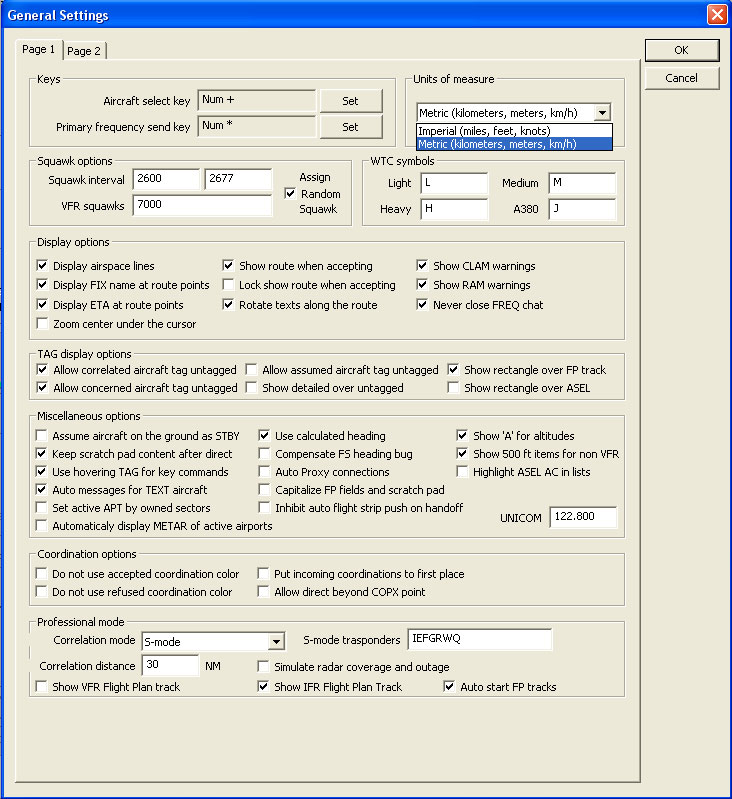Toggle Display ETA at route points

tap(42, 305)
